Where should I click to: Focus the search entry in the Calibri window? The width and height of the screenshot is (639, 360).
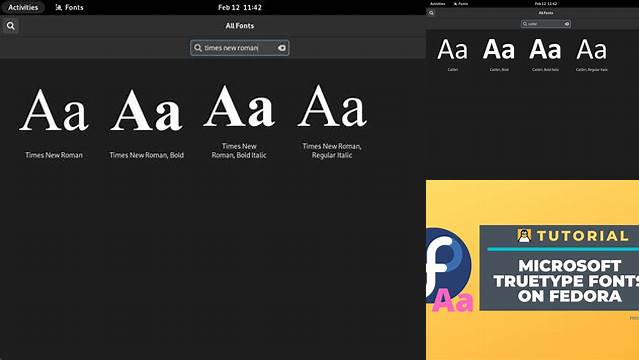pos(546,24)
